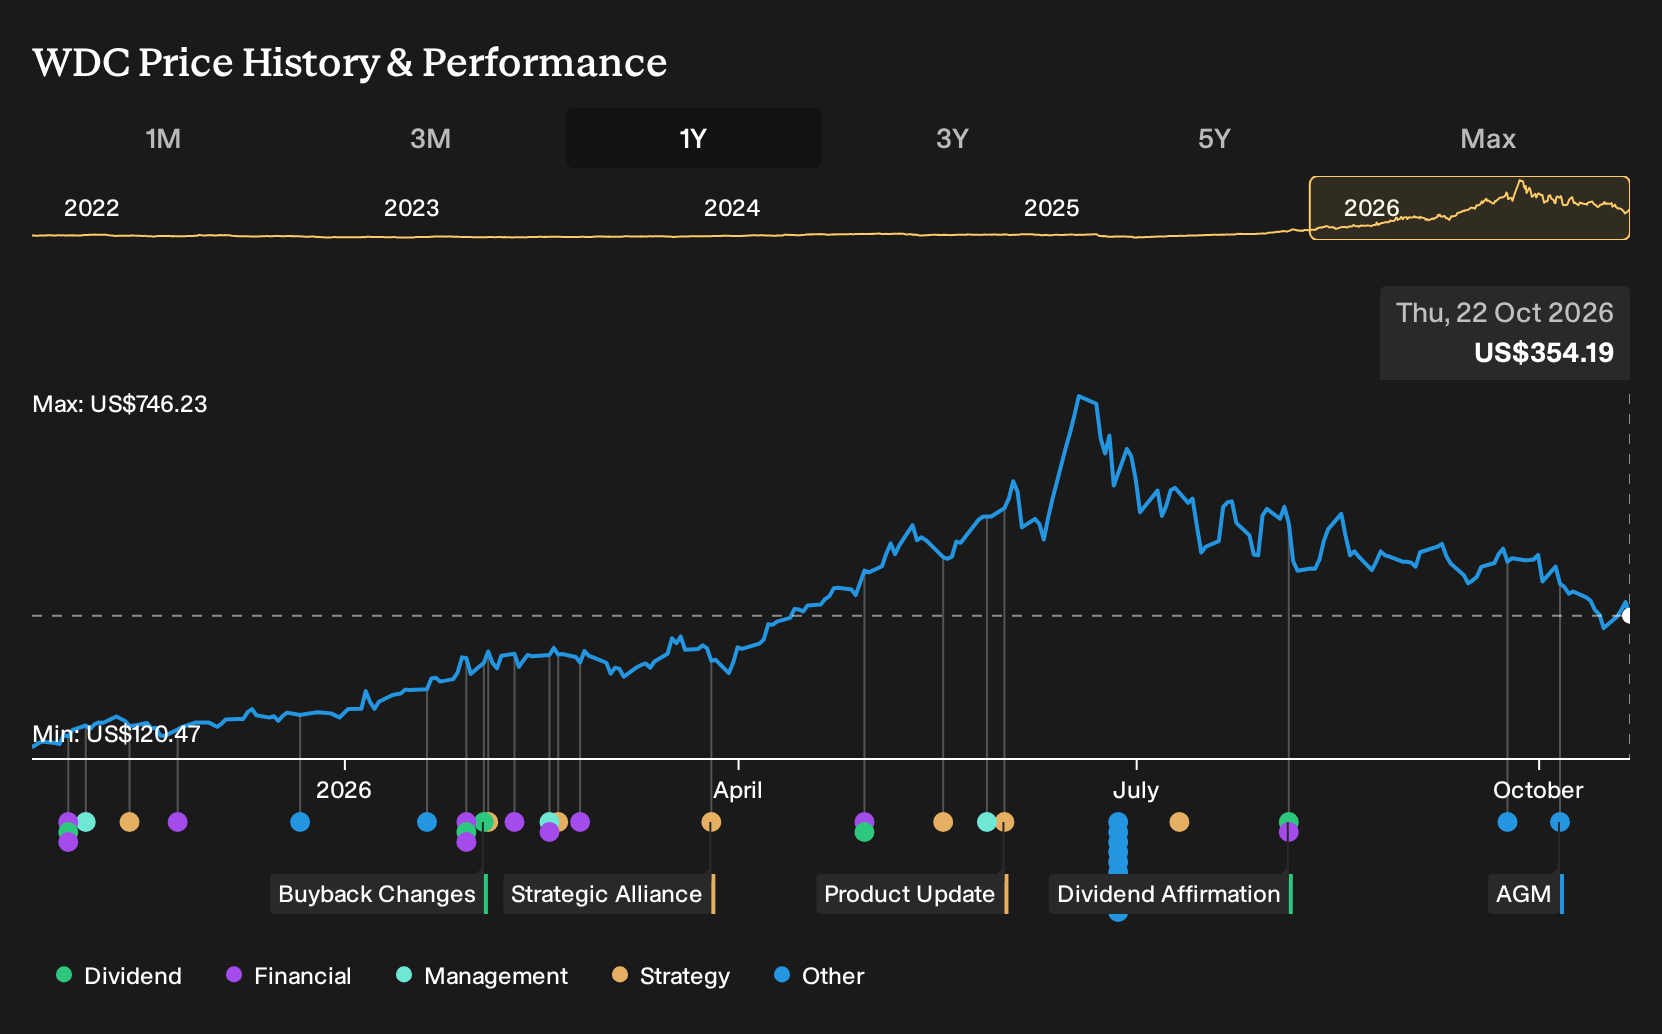Image resolution: width=1662 pixels, height=1034 pixels.
Task: Toggle Financial events in the legend
Action: coord(289,976)
